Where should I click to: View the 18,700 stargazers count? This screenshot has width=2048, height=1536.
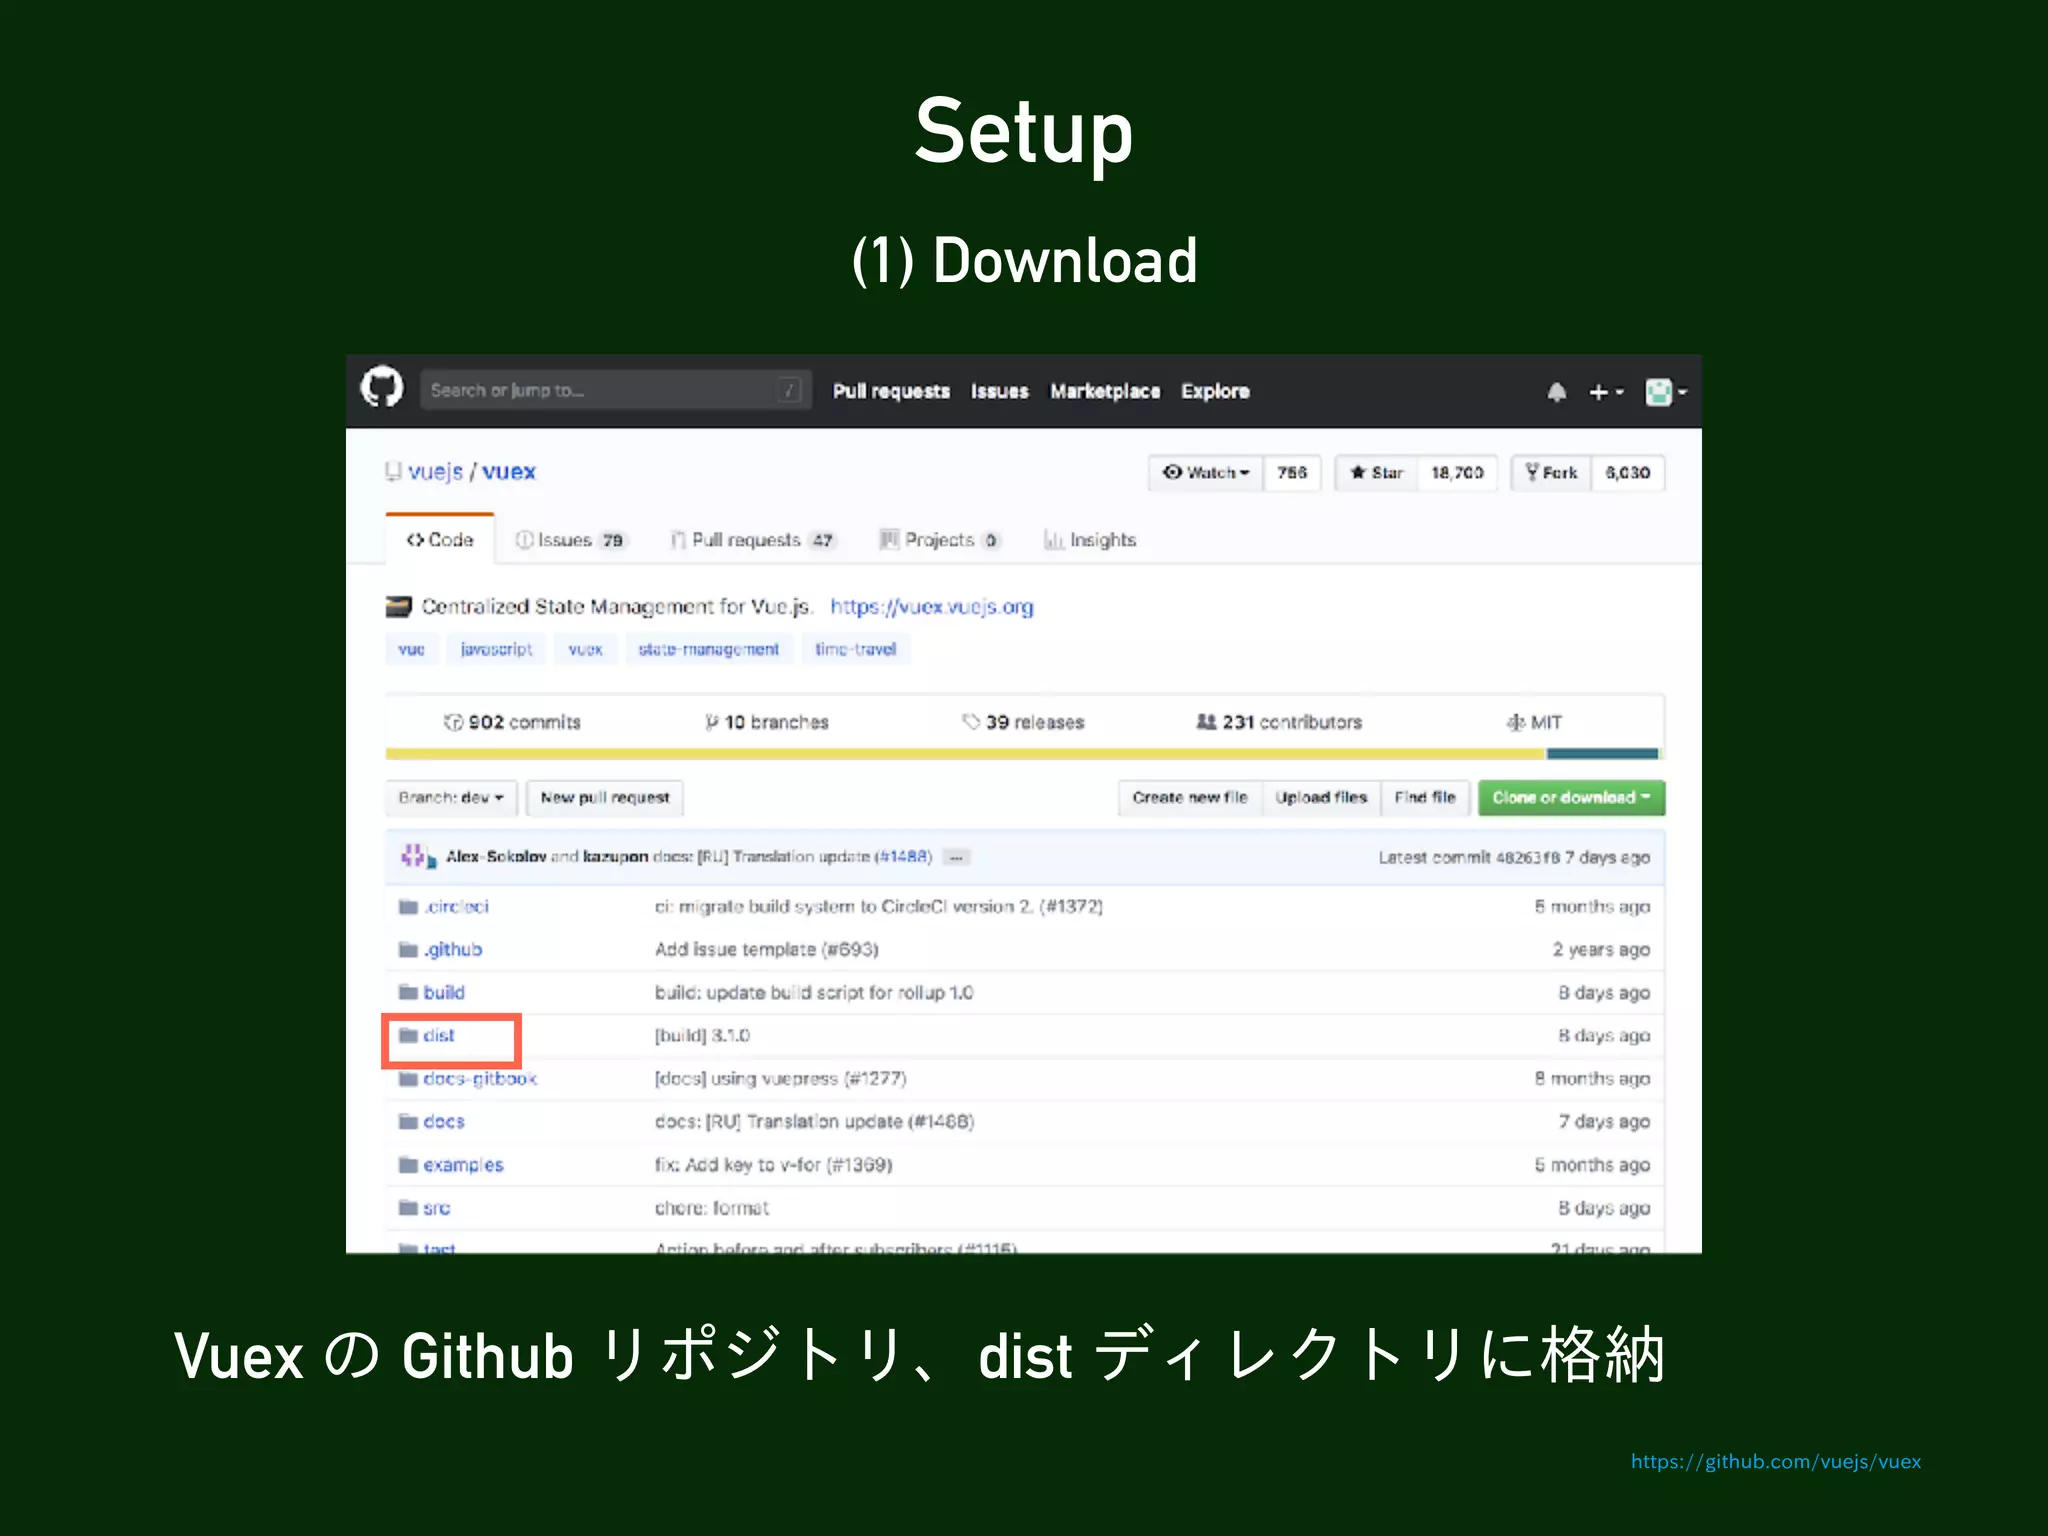click(x=1457, y=472)
